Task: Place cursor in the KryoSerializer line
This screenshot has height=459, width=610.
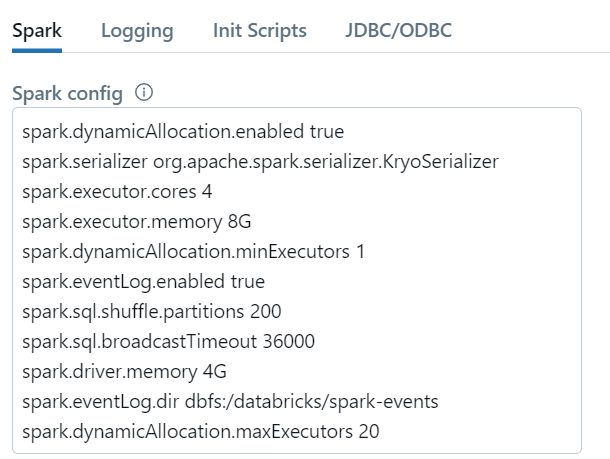Action: click(260, 162)
